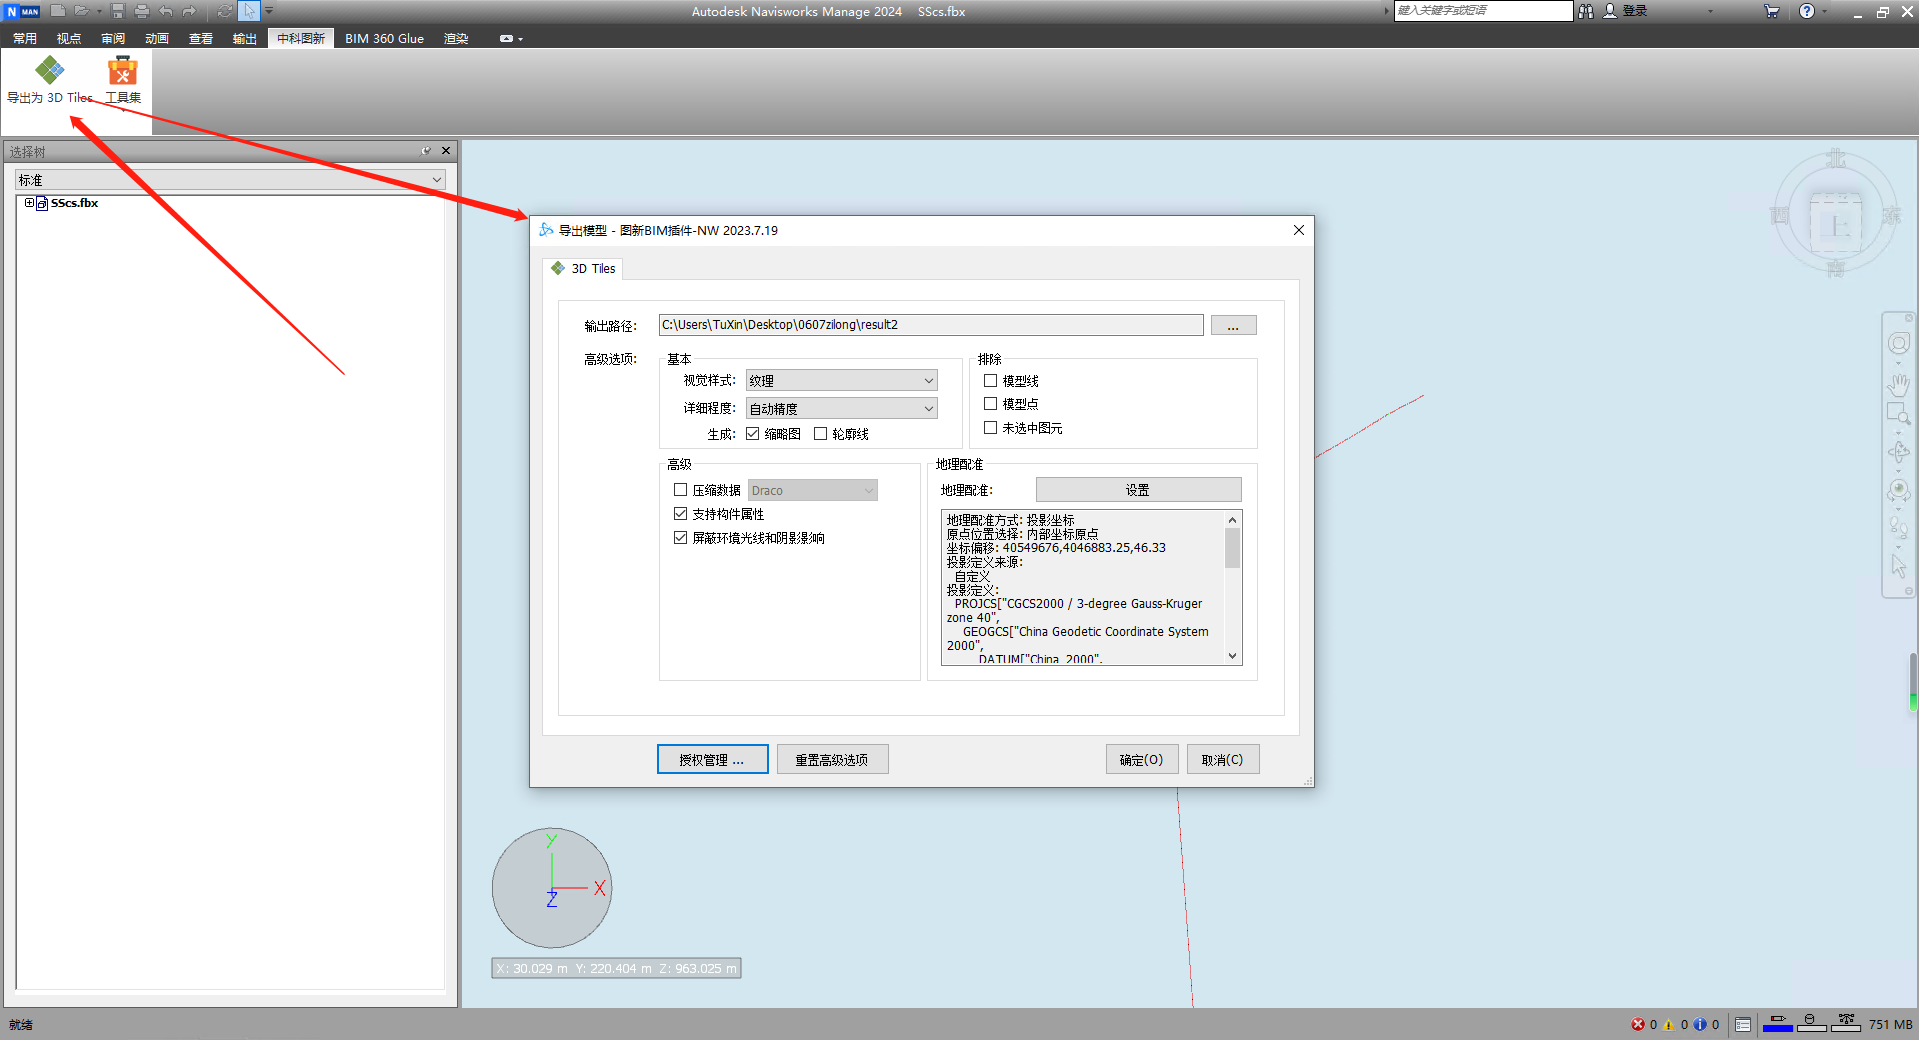
Task: Click the pencil progress bar indicator
Action: pos(1777,1023)
